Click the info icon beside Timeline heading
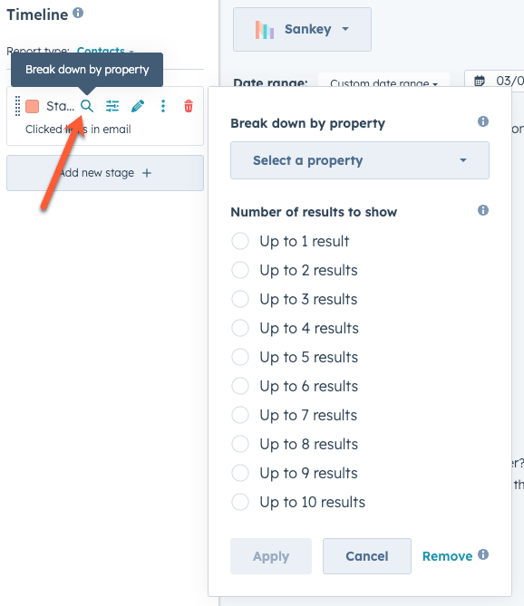Image resolution: width=524 pixels, height=606 pixels. pos(78,13)
